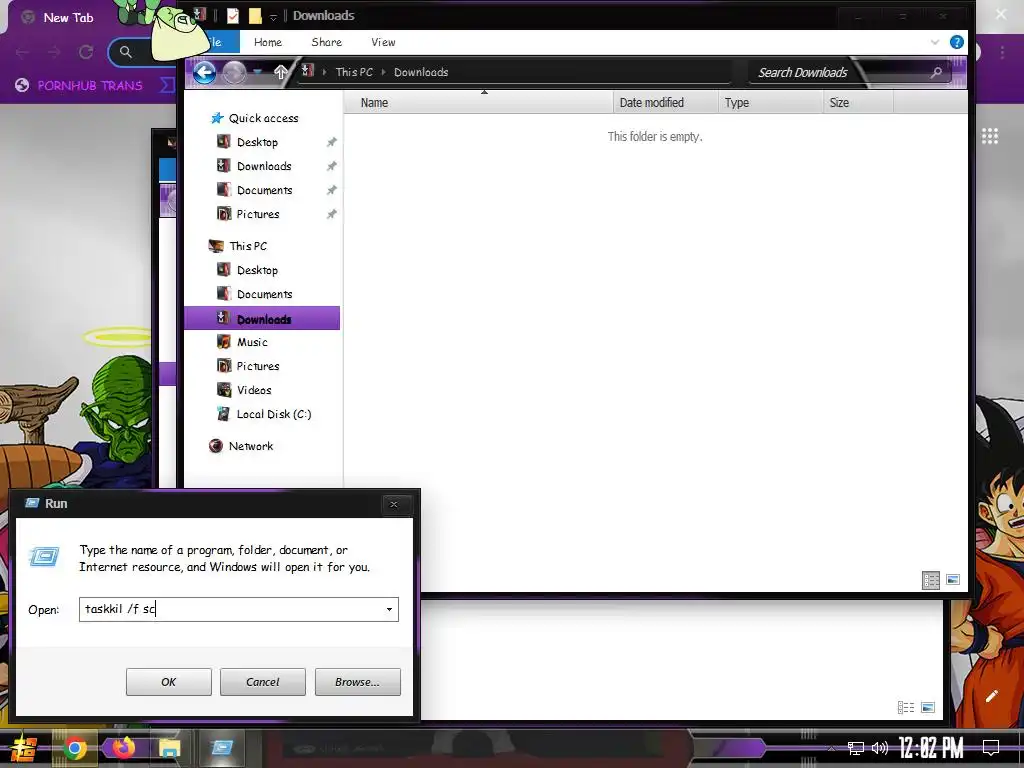The height and width of the screenshot is (768, 1024).
Task: Open Firefox from the taskbar
Action: tap(123, 748)
